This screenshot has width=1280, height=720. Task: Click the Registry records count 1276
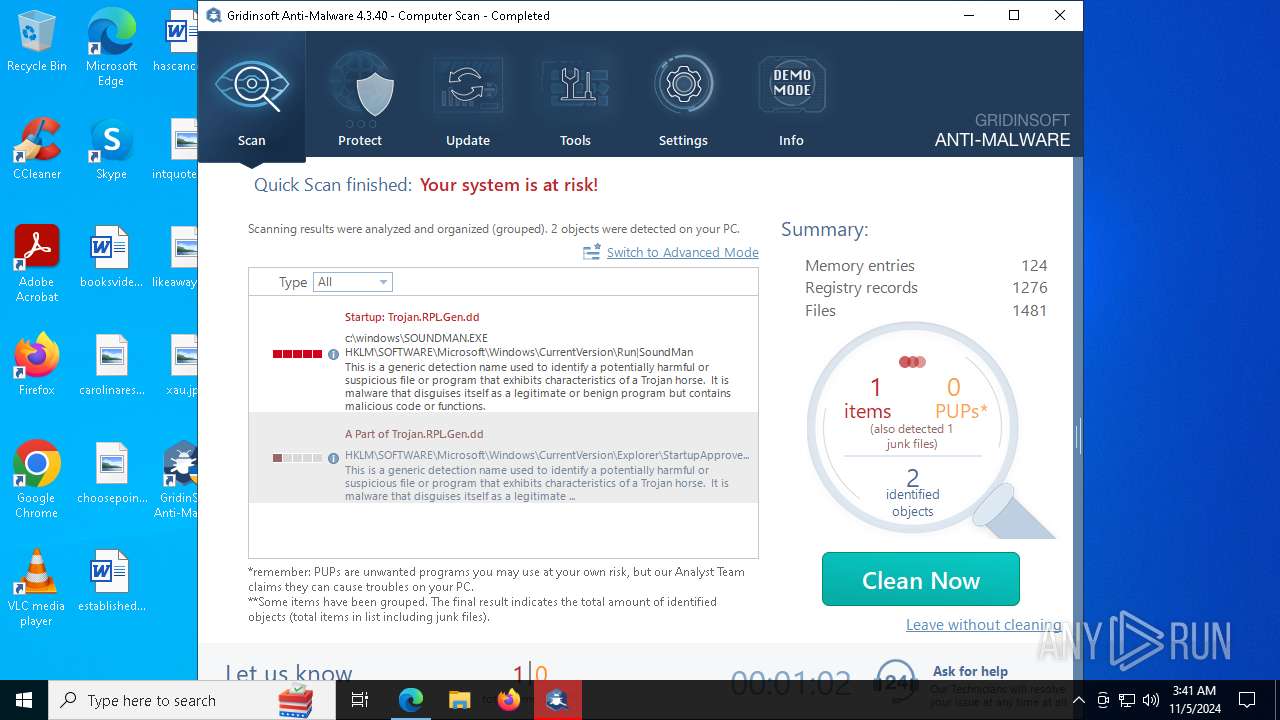point(1029,287)
